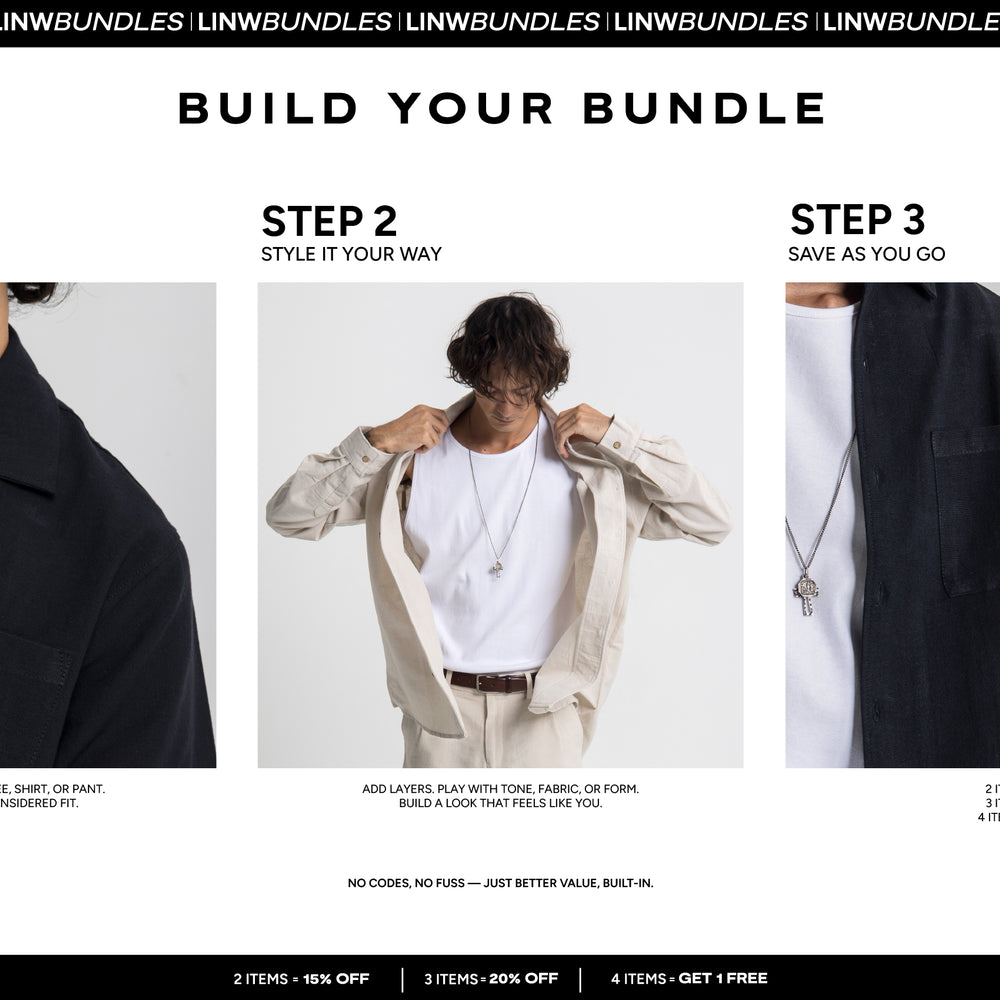Click the BUILD YOUR BUNDLE heading
Screen dimensions: 1000x1000
(501, 108)
